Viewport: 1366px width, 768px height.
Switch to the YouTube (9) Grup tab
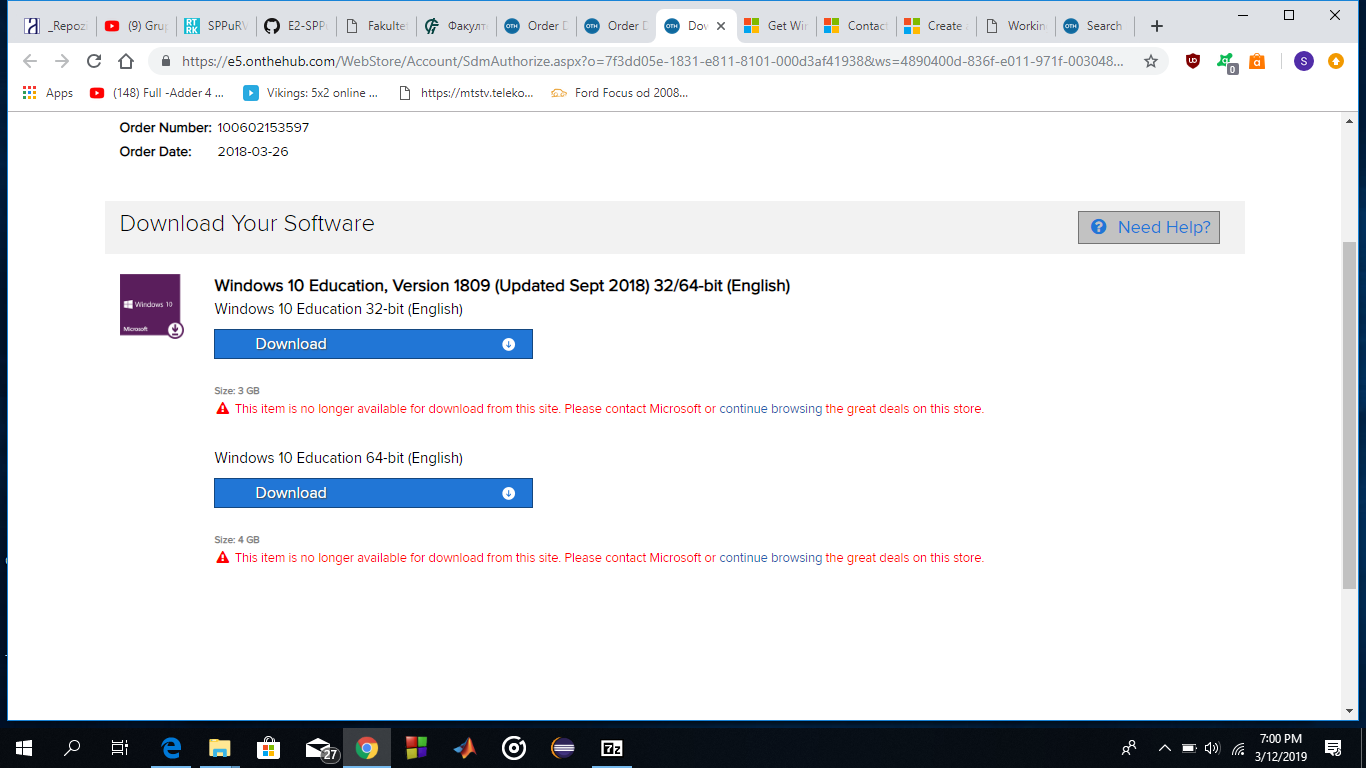pyautogui.click(x=136, y=26)
